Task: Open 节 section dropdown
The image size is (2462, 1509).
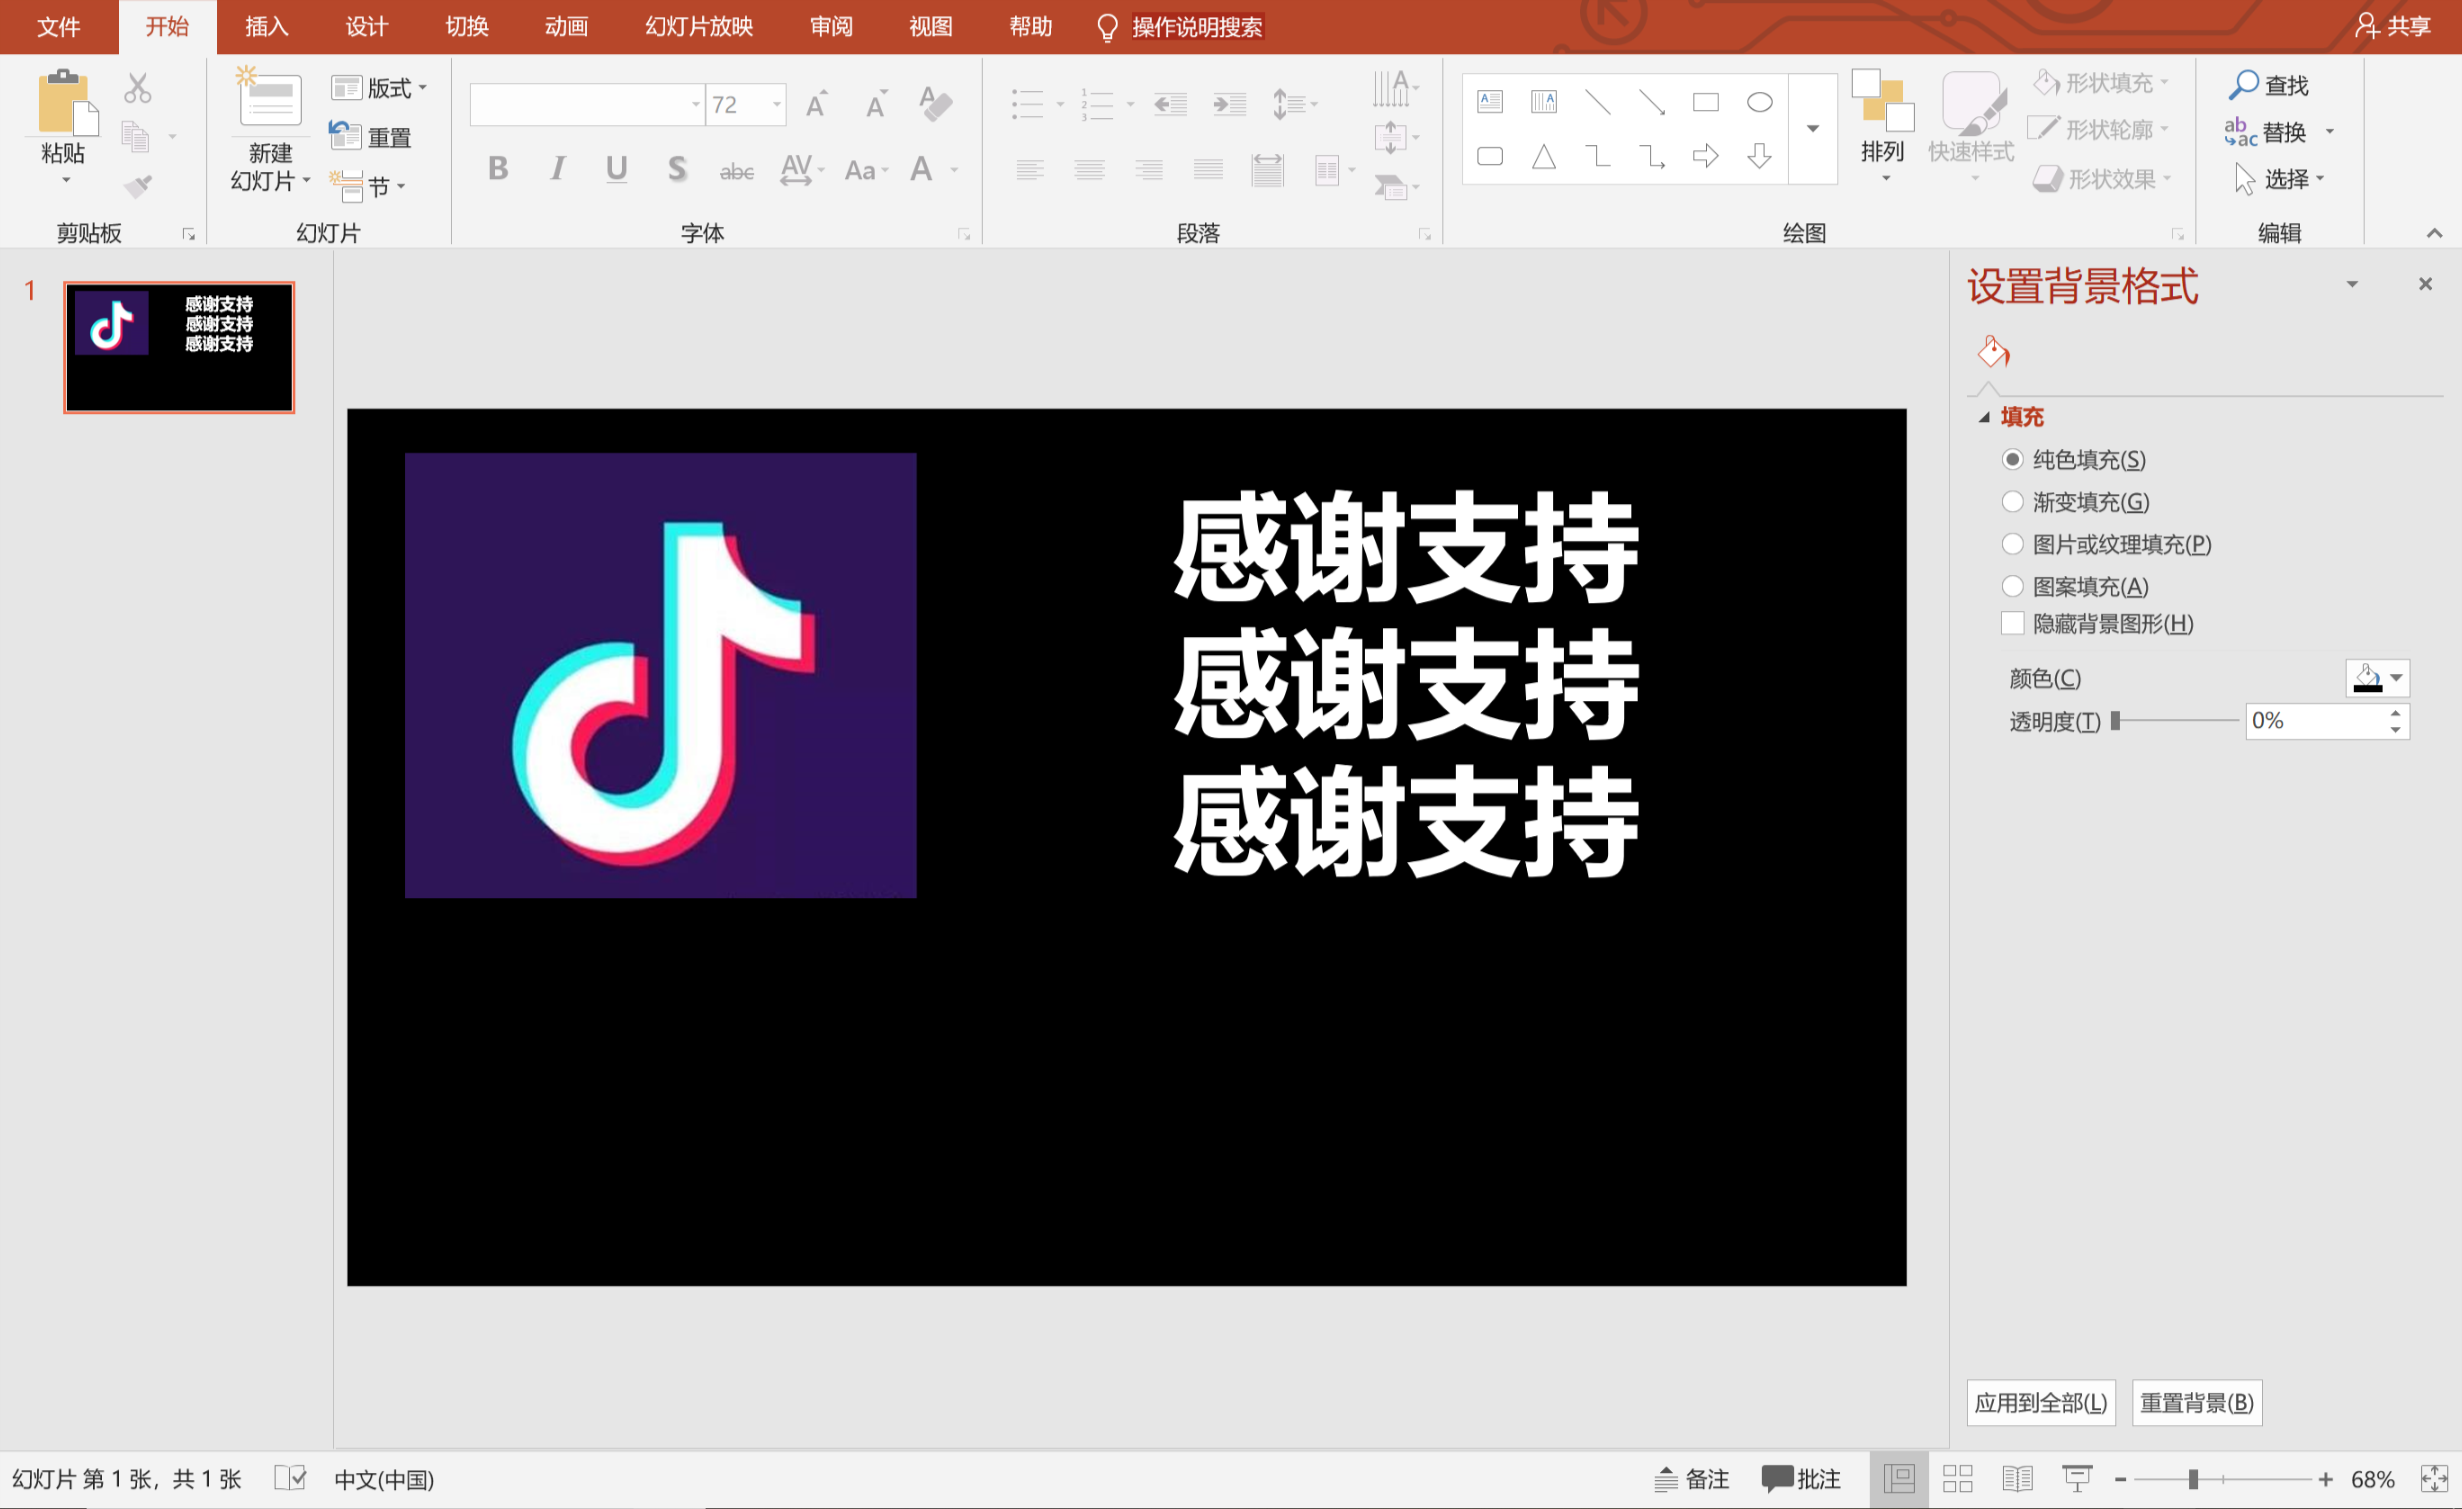Action: 367,185
